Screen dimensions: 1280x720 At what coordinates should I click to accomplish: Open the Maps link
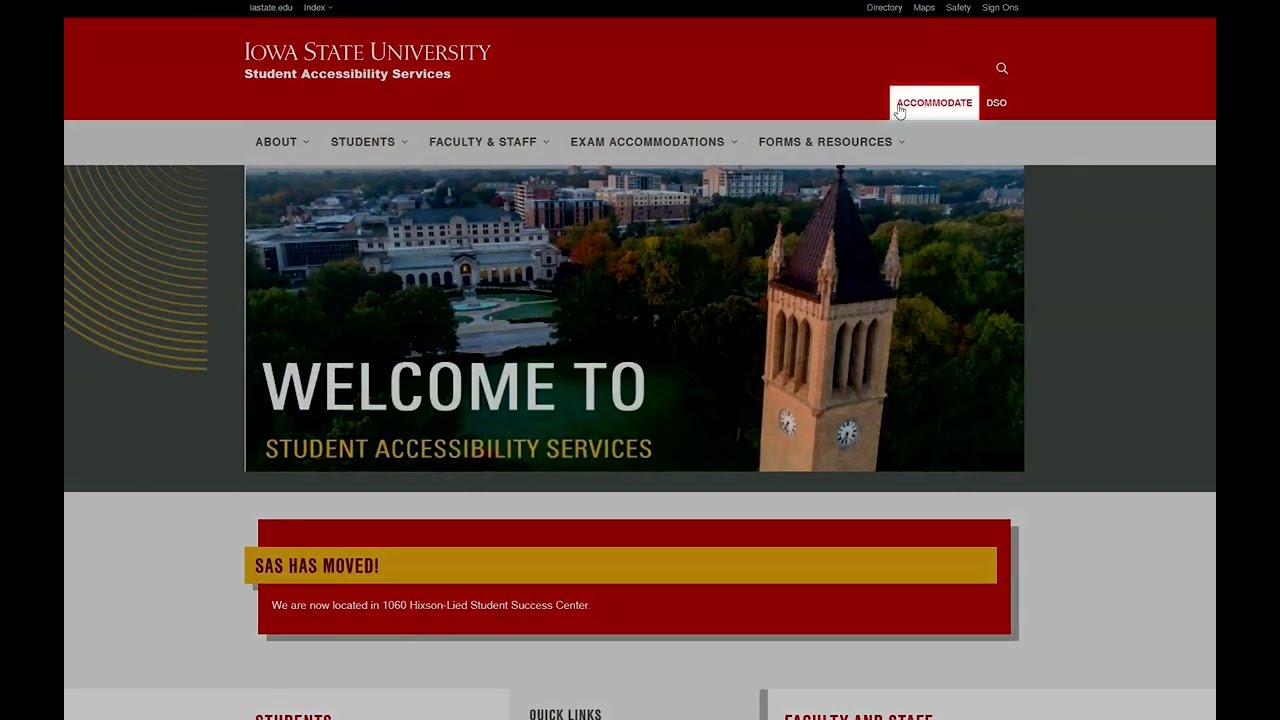[x=924, y=7]
